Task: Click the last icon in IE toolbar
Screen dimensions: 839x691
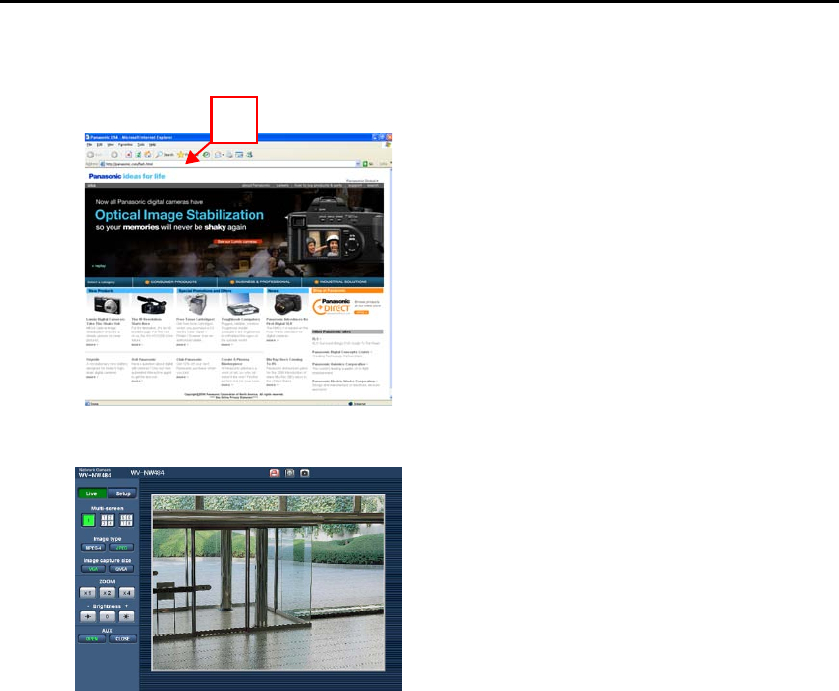Action: pyautogui.click(x=249, y=155)
